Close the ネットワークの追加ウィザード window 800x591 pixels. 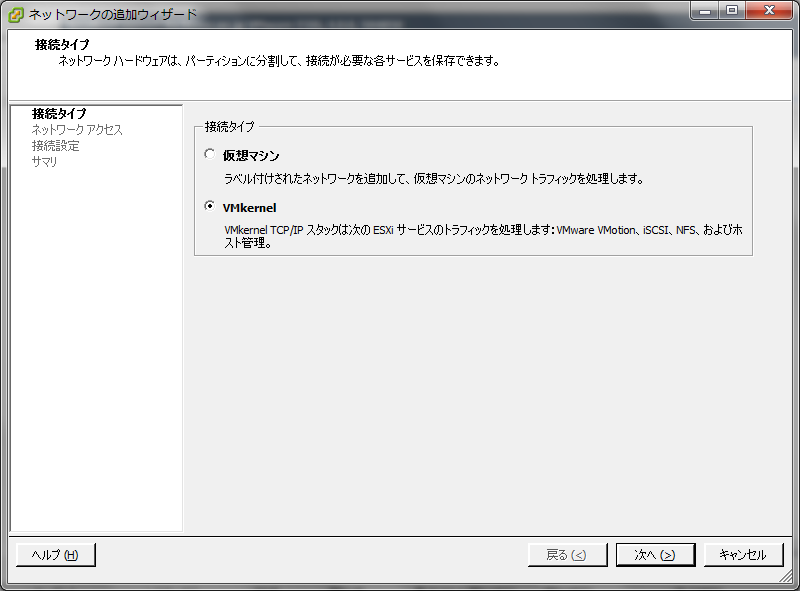769,11
